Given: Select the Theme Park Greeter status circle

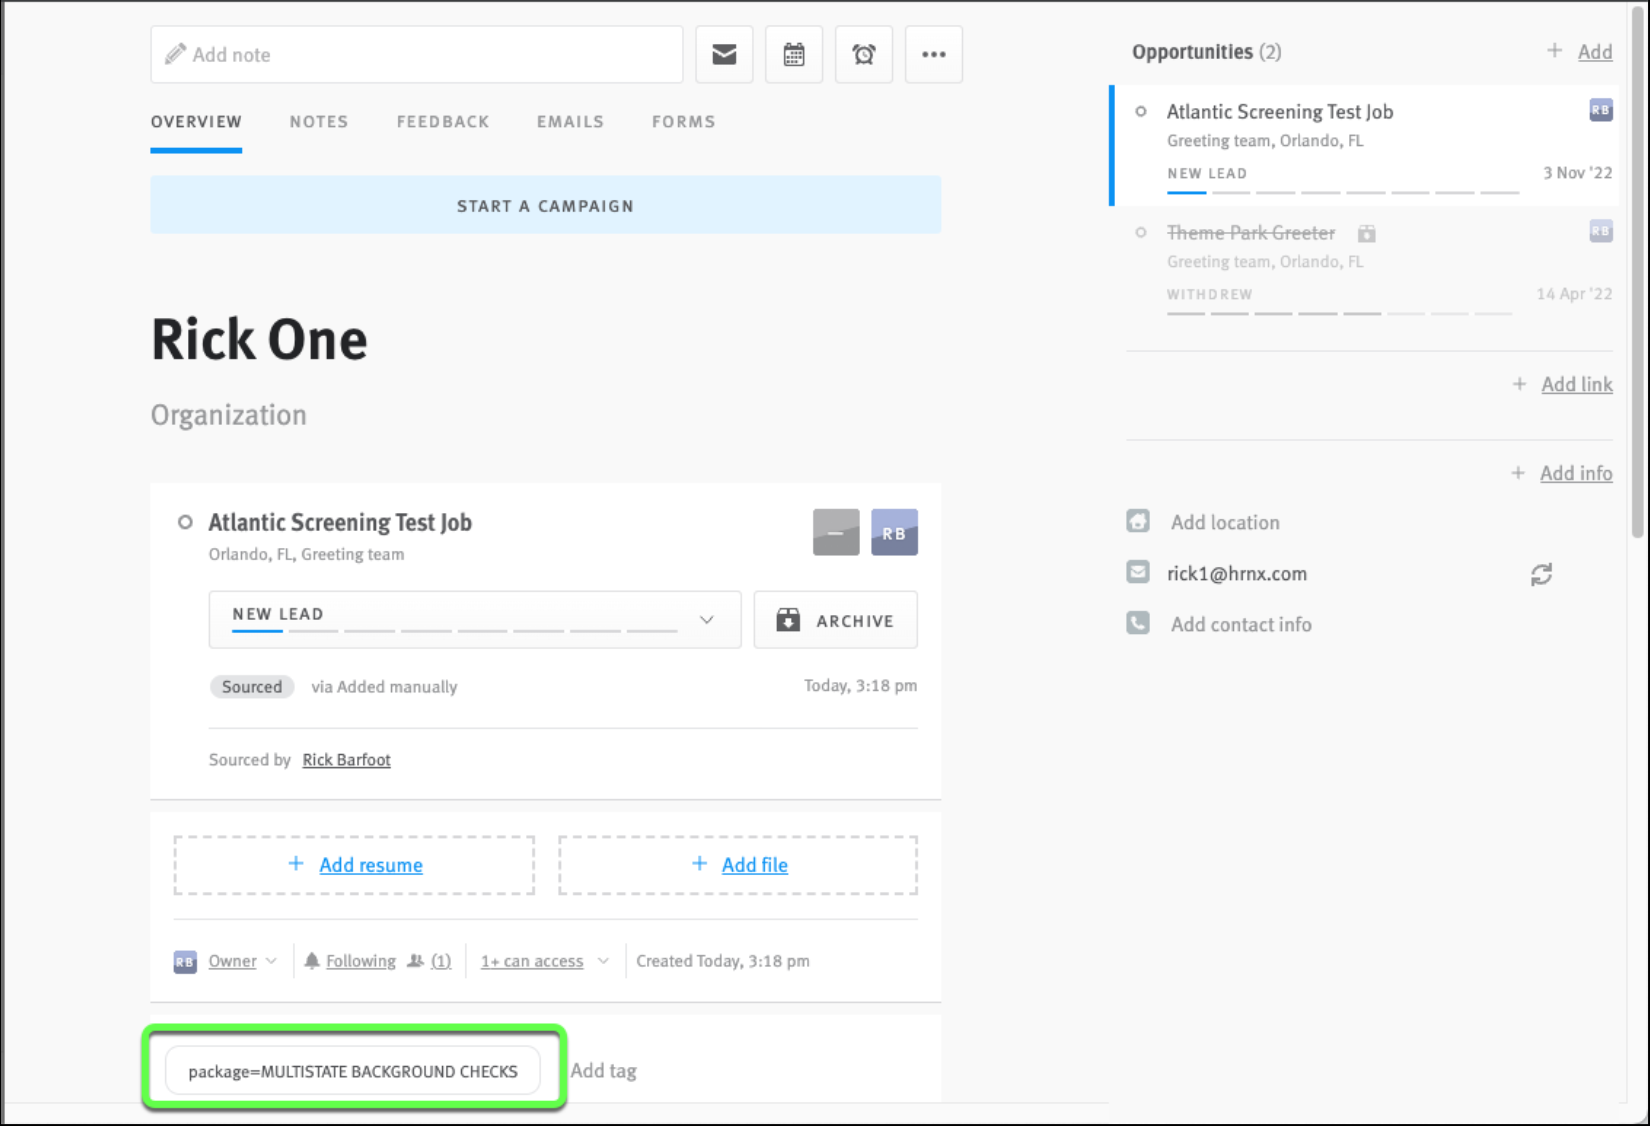Looking at the screenshot, I should pyautogui.click(x=1141, y=232).
